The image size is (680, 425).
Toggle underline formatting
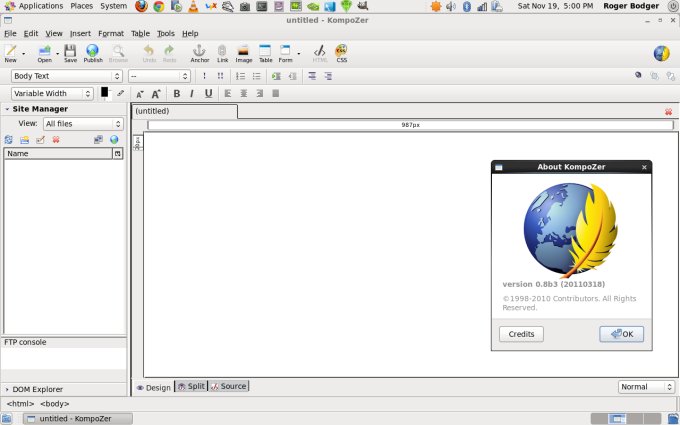(x=208, y=94)
